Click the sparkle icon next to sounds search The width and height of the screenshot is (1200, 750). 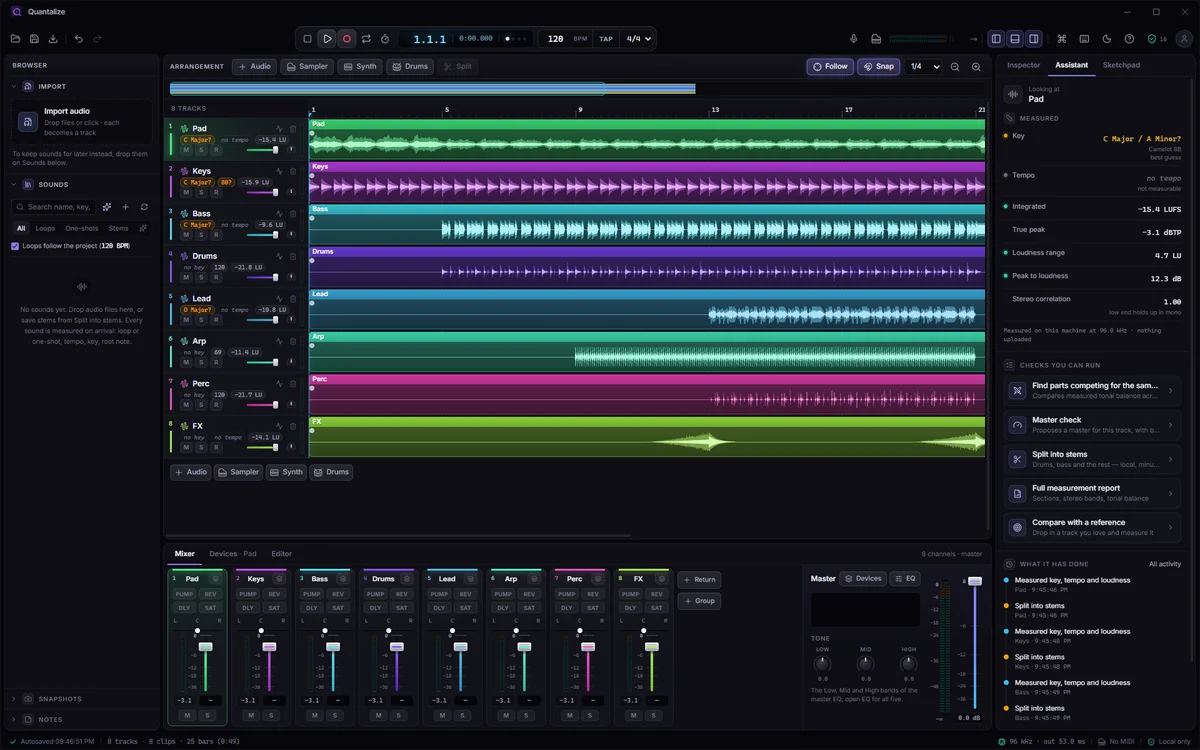tap(107, 207)
